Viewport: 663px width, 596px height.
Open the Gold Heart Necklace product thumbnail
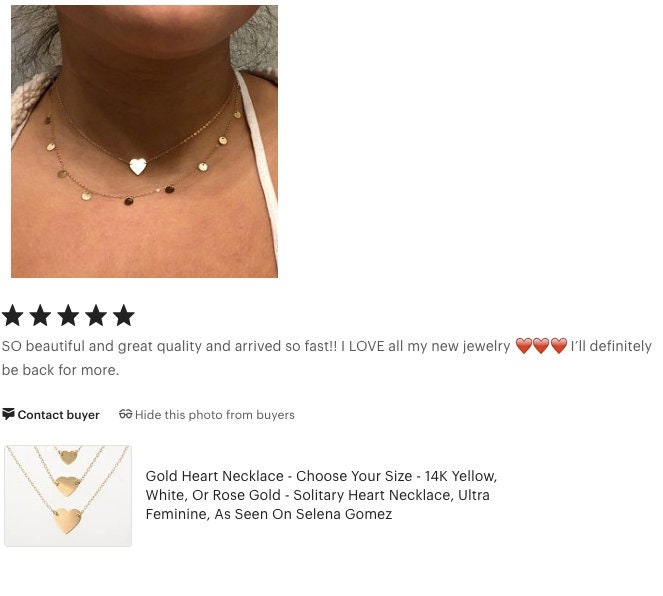pyautogui.click(x=68, y=495)
